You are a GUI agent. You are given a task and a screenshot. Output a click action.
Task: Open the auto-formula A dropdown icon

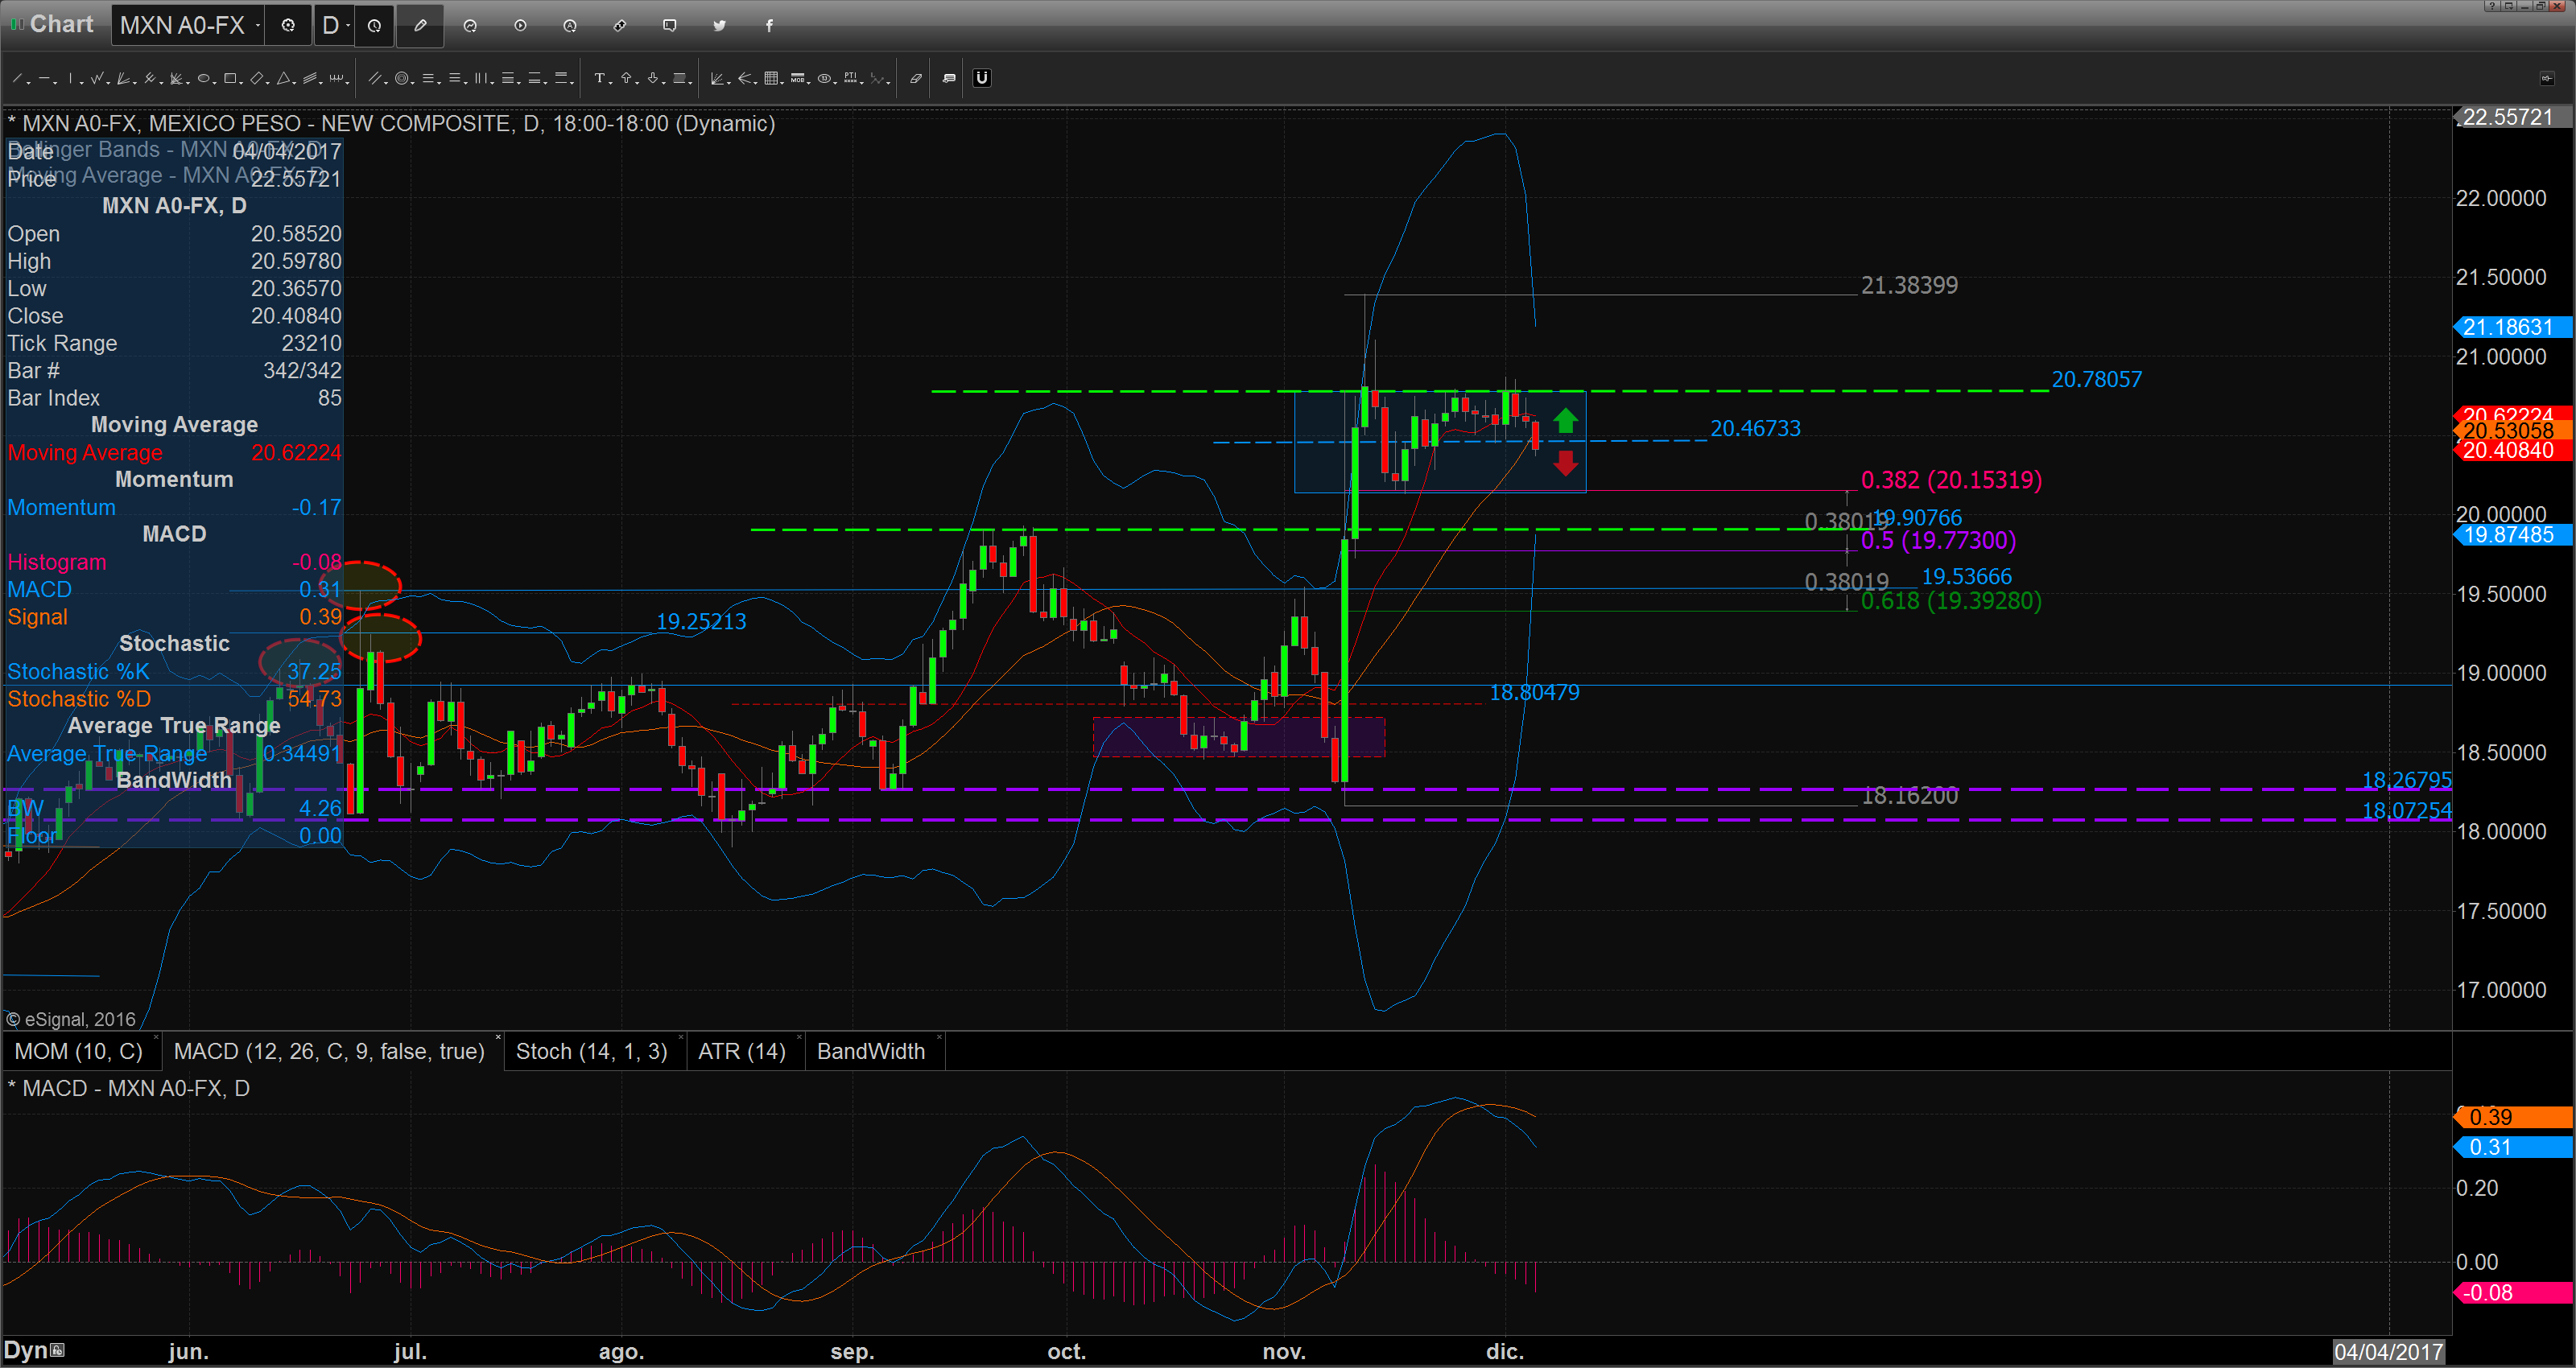tap(570, 25)
